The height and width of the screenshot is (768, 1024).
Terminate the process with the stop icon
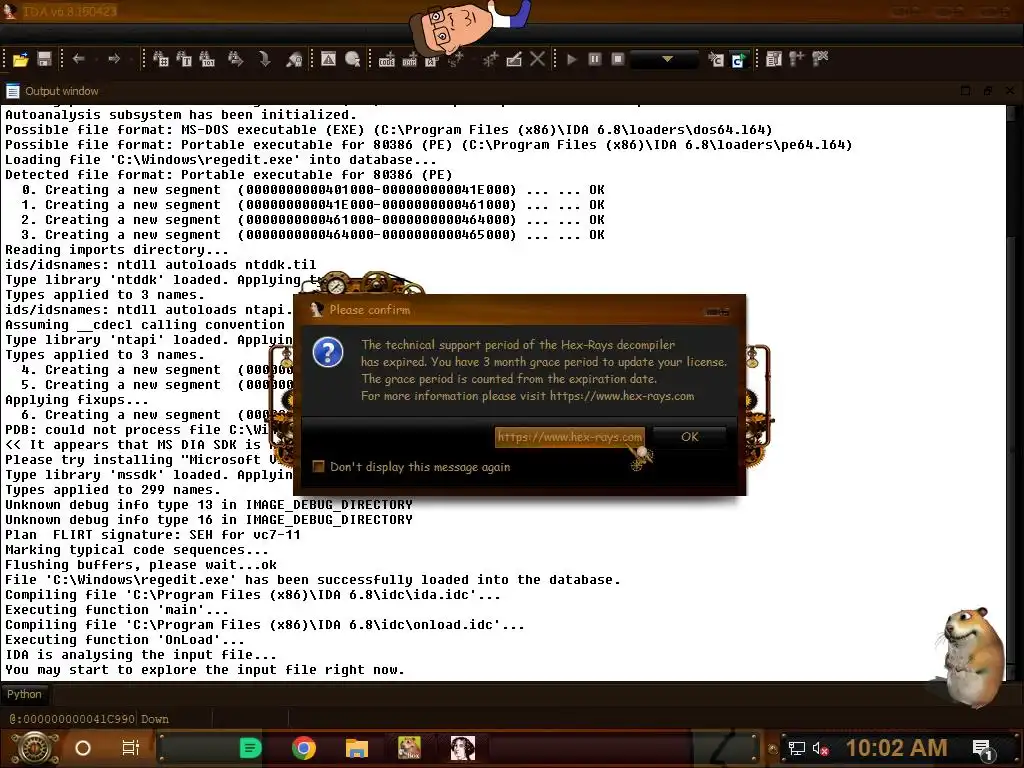618,59
